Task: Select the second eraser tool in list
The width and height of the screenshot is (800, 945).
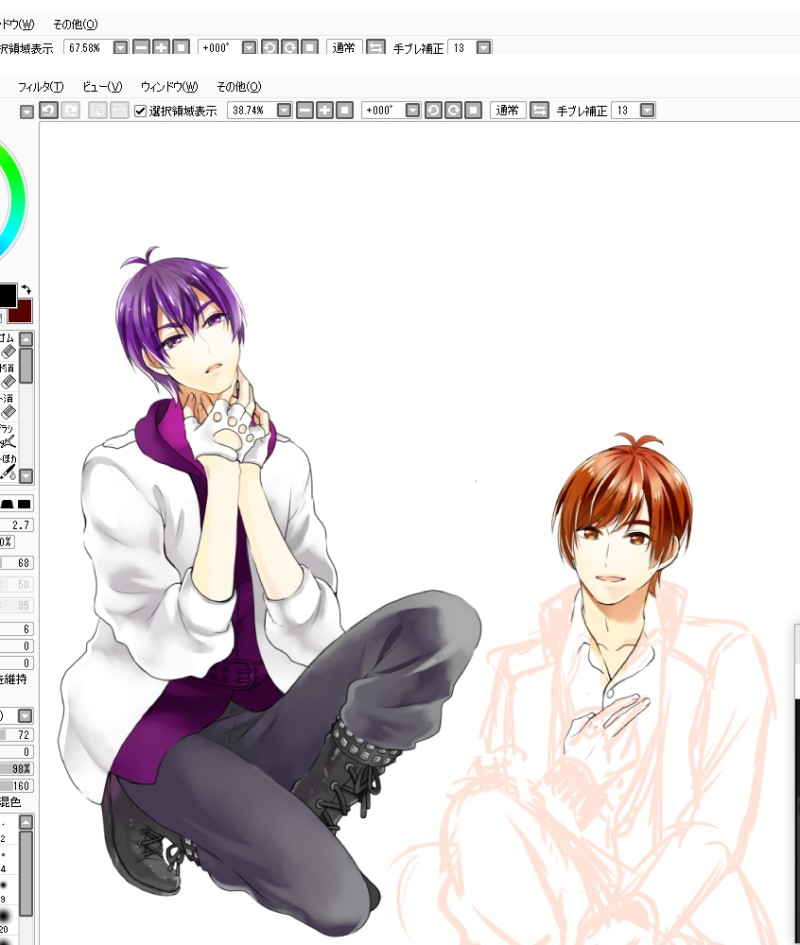Action: pyautogui.click(x=8, y=375)
